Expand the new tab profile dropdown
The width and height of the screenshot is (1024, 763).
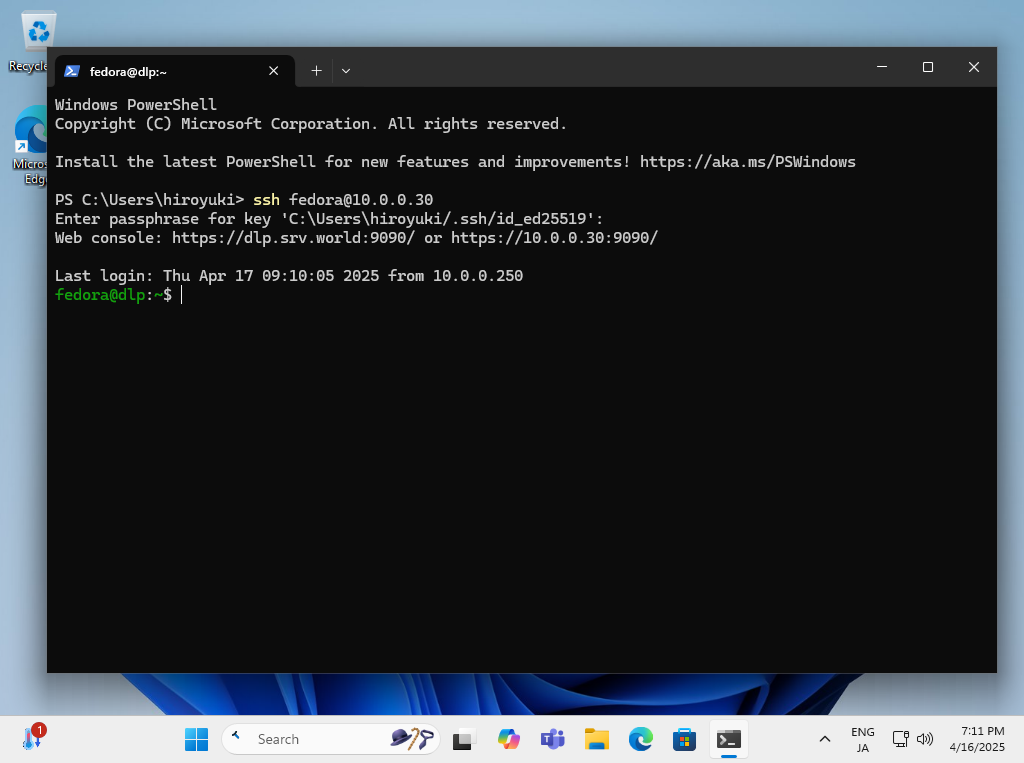click(x=346, y=71)
